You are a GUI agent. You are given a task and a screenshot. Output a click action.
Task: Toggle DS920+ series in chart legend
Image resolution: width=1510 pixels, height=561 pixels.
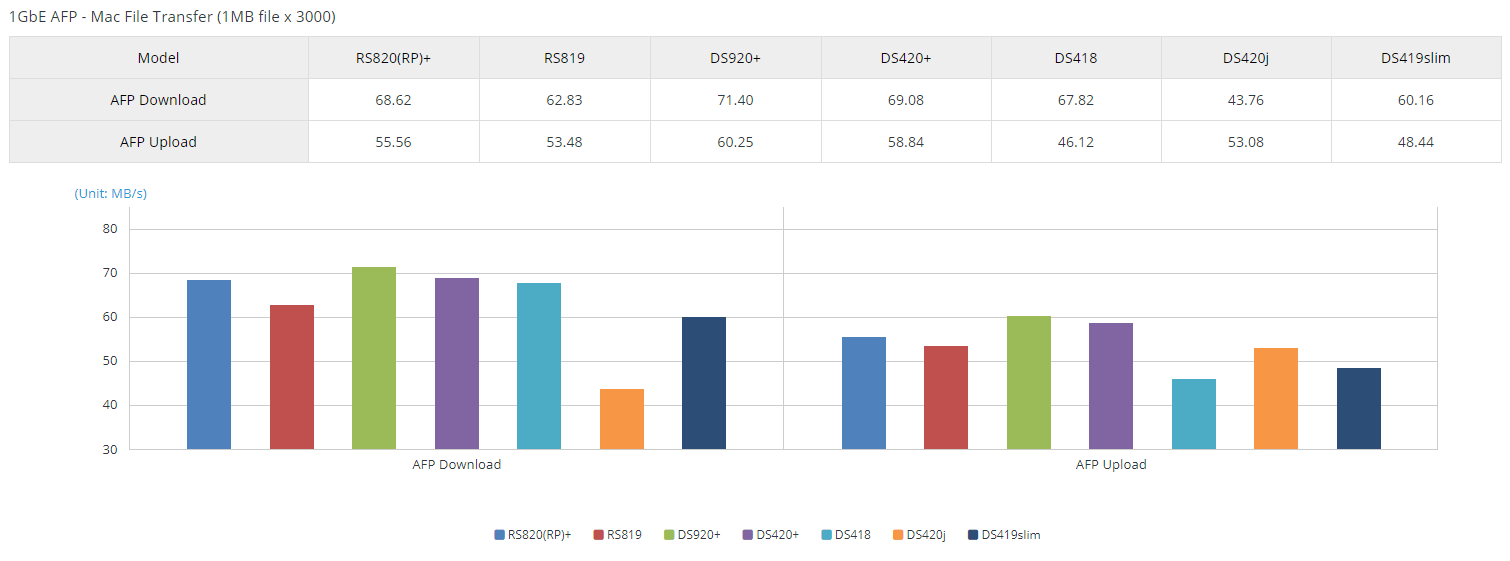coord(692,535)
